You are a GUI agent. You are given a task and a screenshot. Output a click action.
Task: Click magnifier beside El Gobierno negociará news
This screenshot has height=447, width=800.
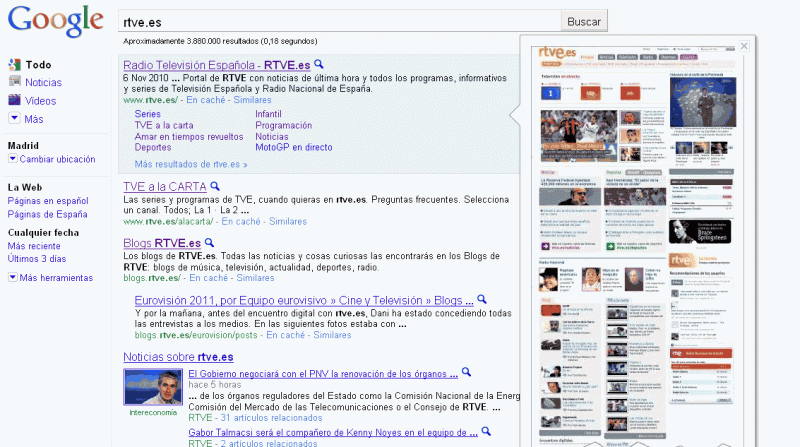click(x=467, y=373)
